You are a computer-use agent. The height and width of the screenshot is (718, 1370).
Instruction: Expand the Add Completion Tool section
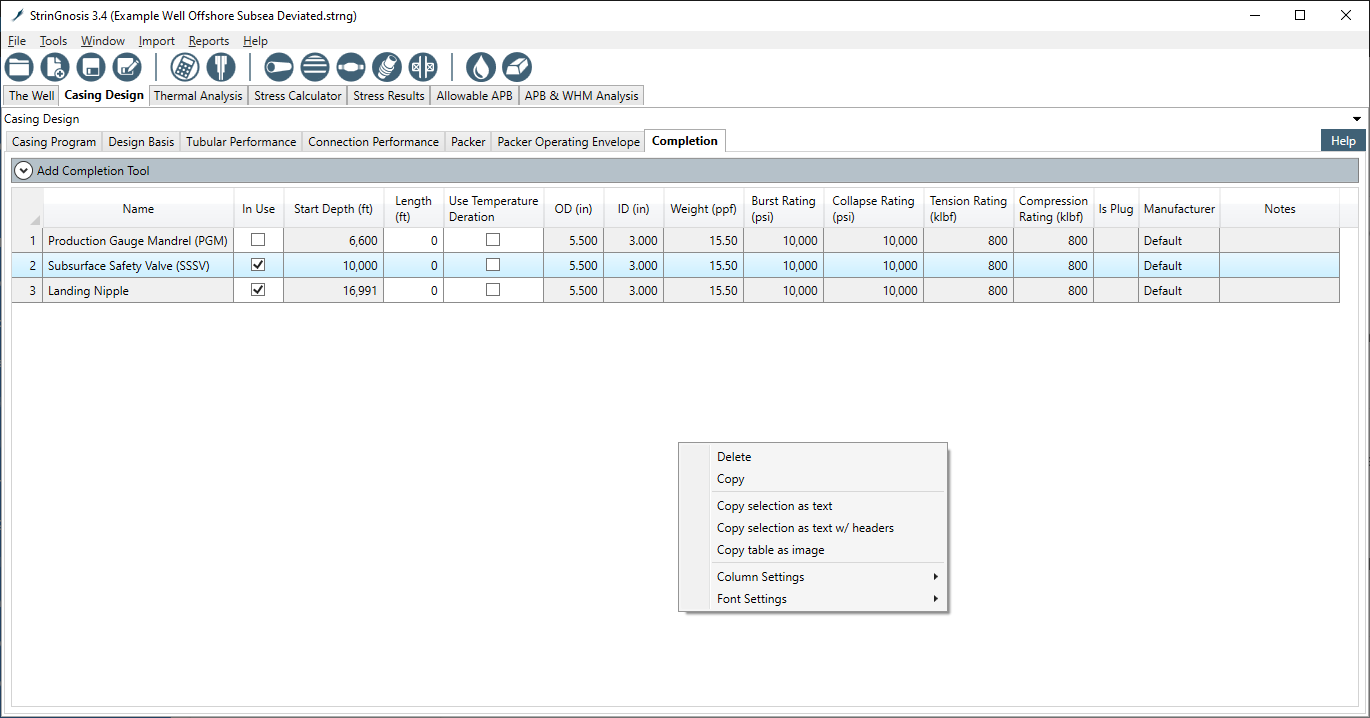(x=24, y=171)
